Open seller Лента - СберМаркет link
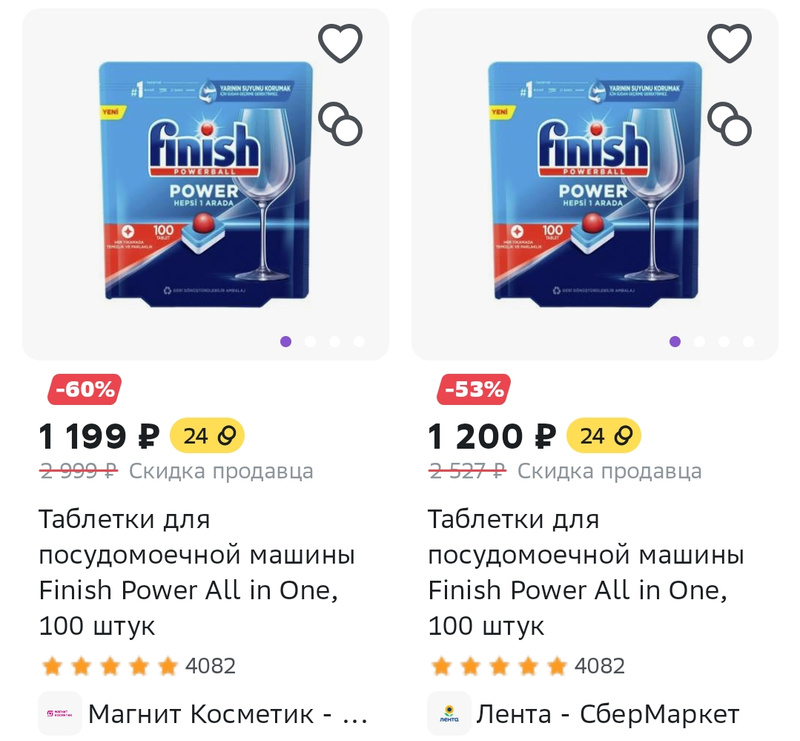800x741 pixels. click(608, 714)
